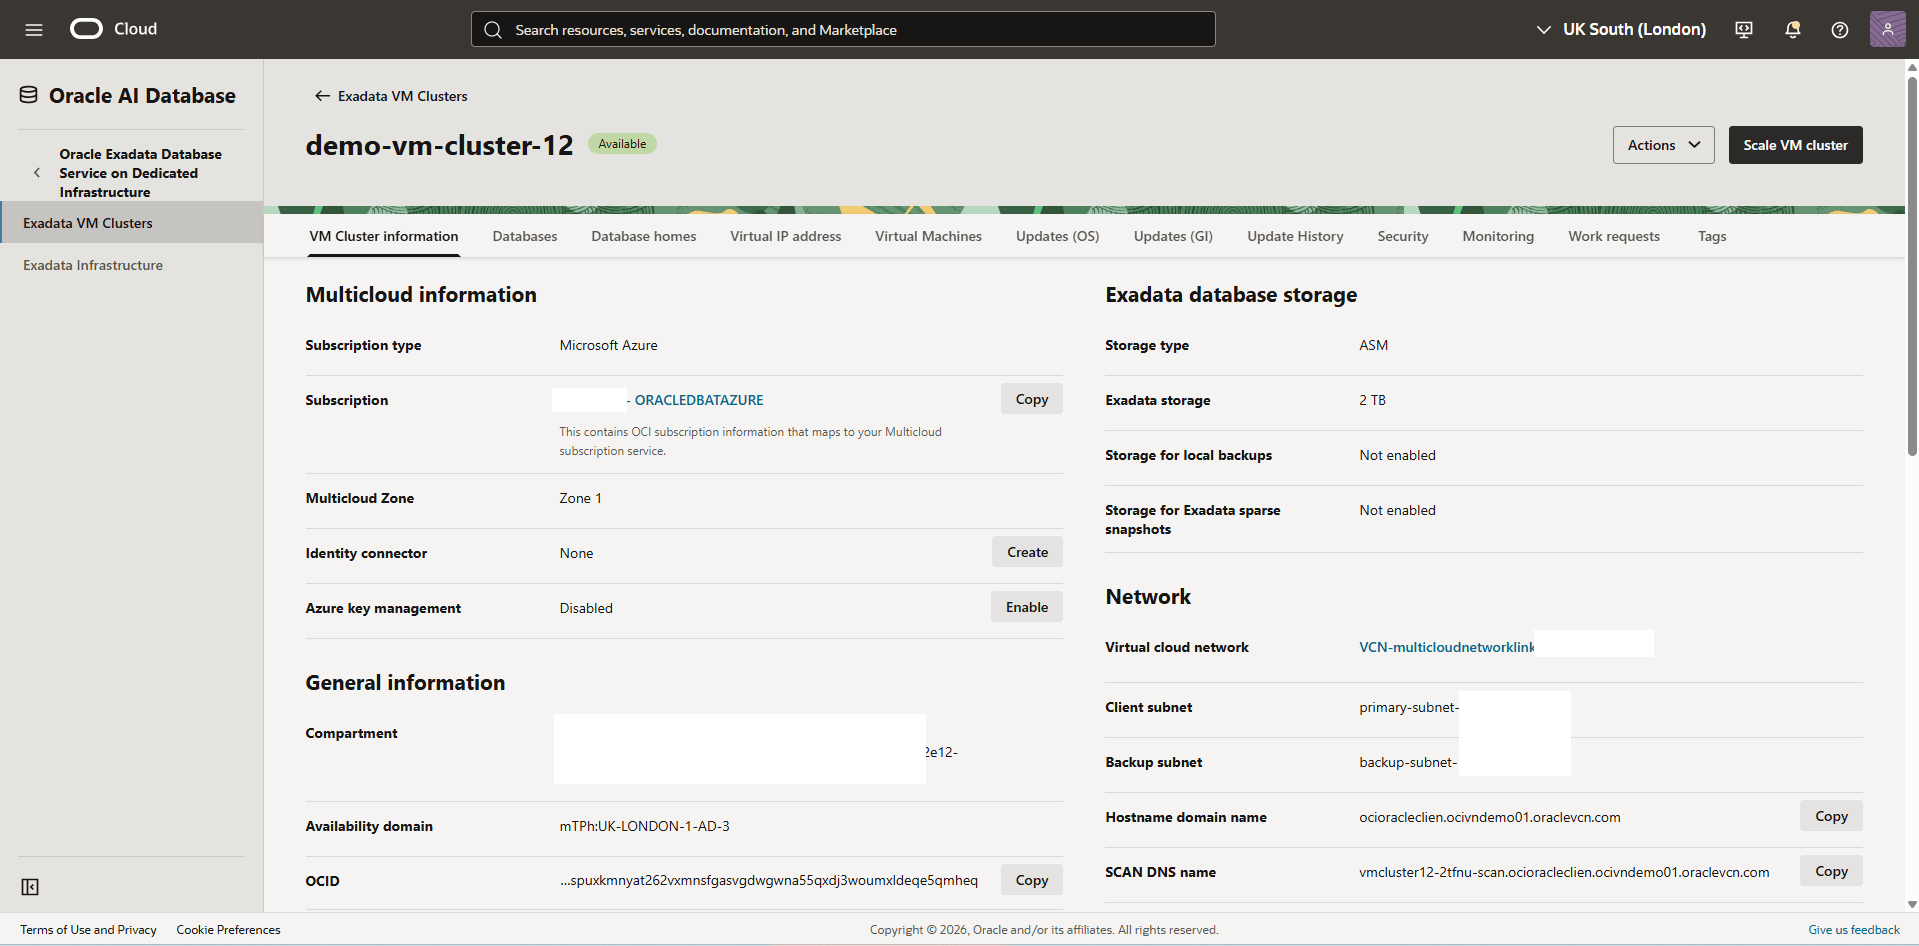
Task: Open the VCN-multicloudnetworklink link
Action: click(x=1445, y=647)
